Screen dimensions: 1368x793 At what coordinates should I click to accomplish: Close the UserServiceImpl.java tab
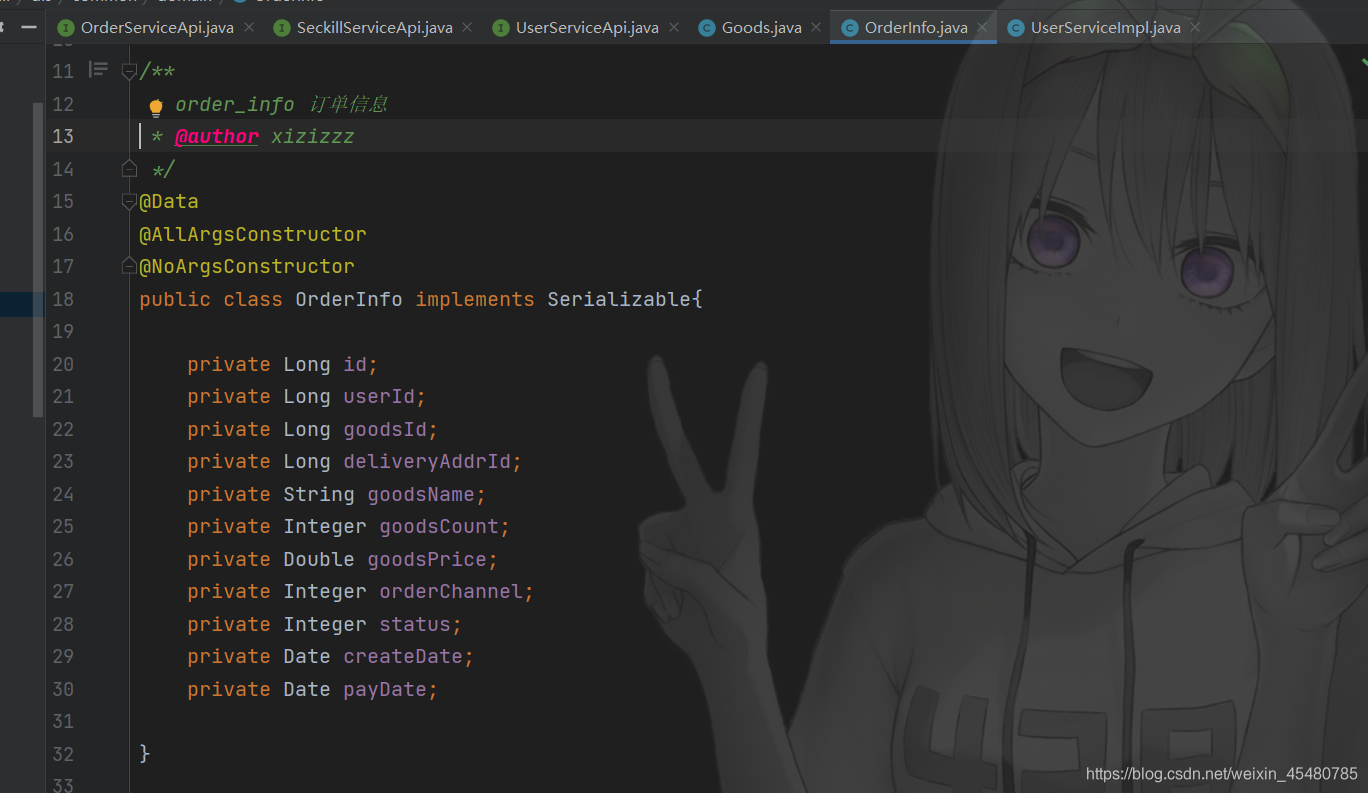coord(1196,28)
